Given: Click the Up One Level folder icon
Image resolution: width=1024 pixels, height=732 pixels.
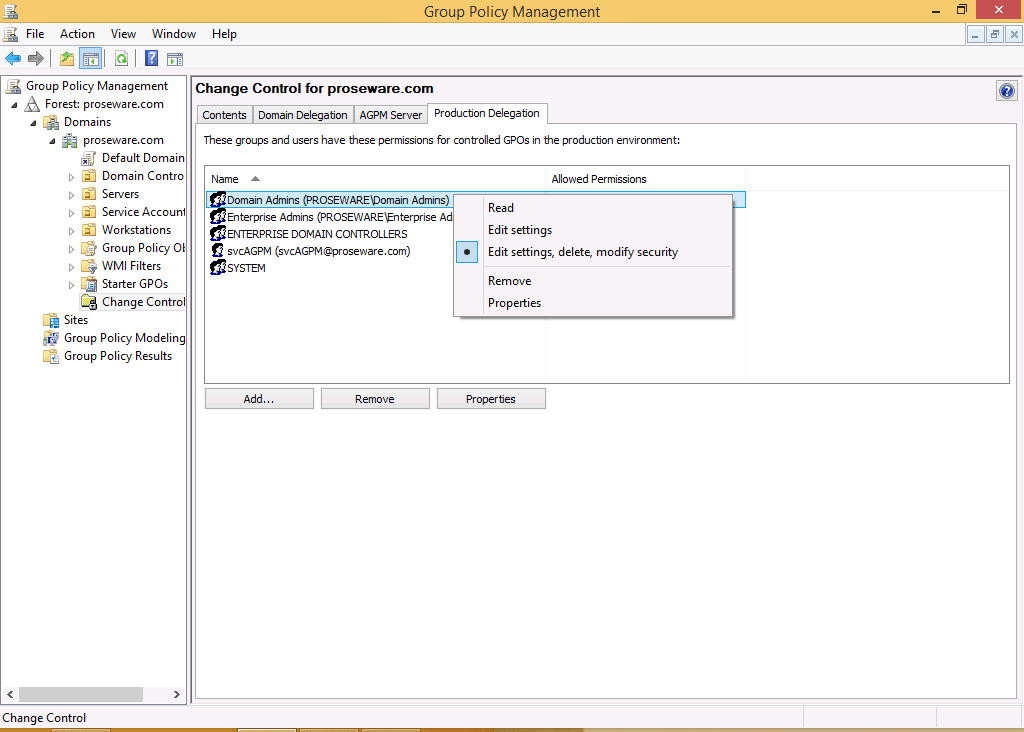Looking at the screenshot, I should (x=67, y=59).
